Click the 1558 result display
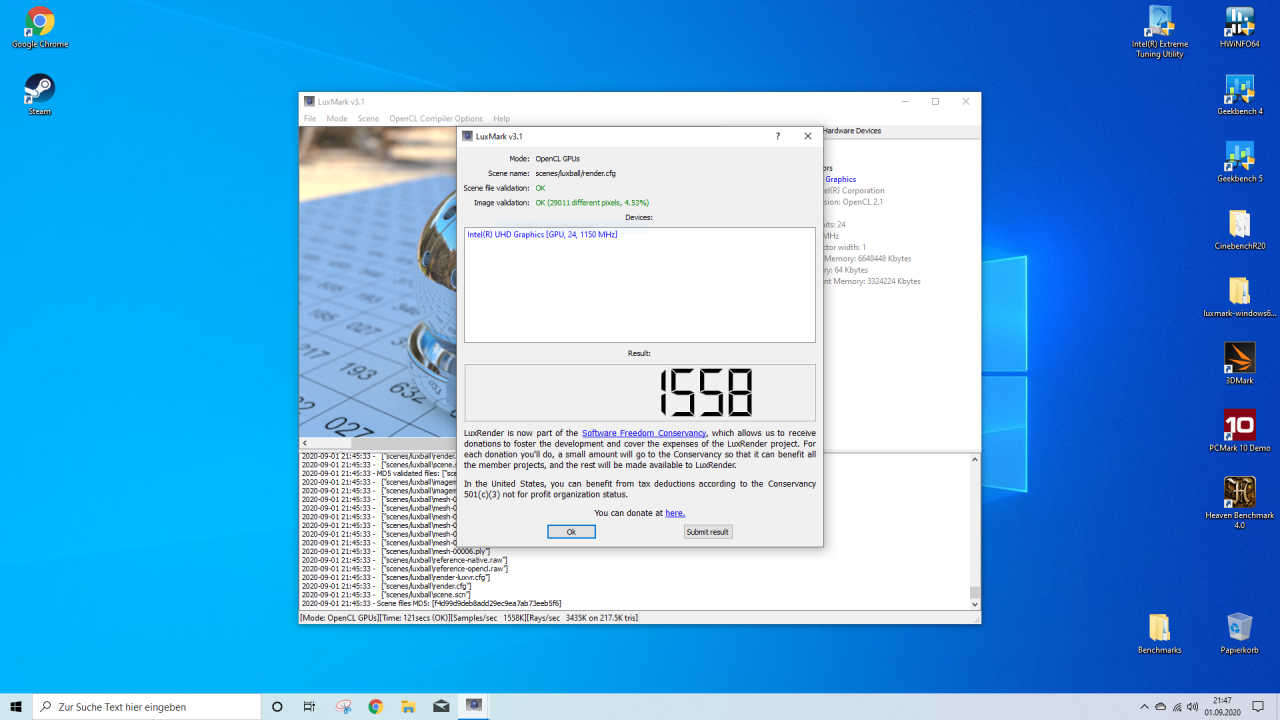 [x=640, y=392]
